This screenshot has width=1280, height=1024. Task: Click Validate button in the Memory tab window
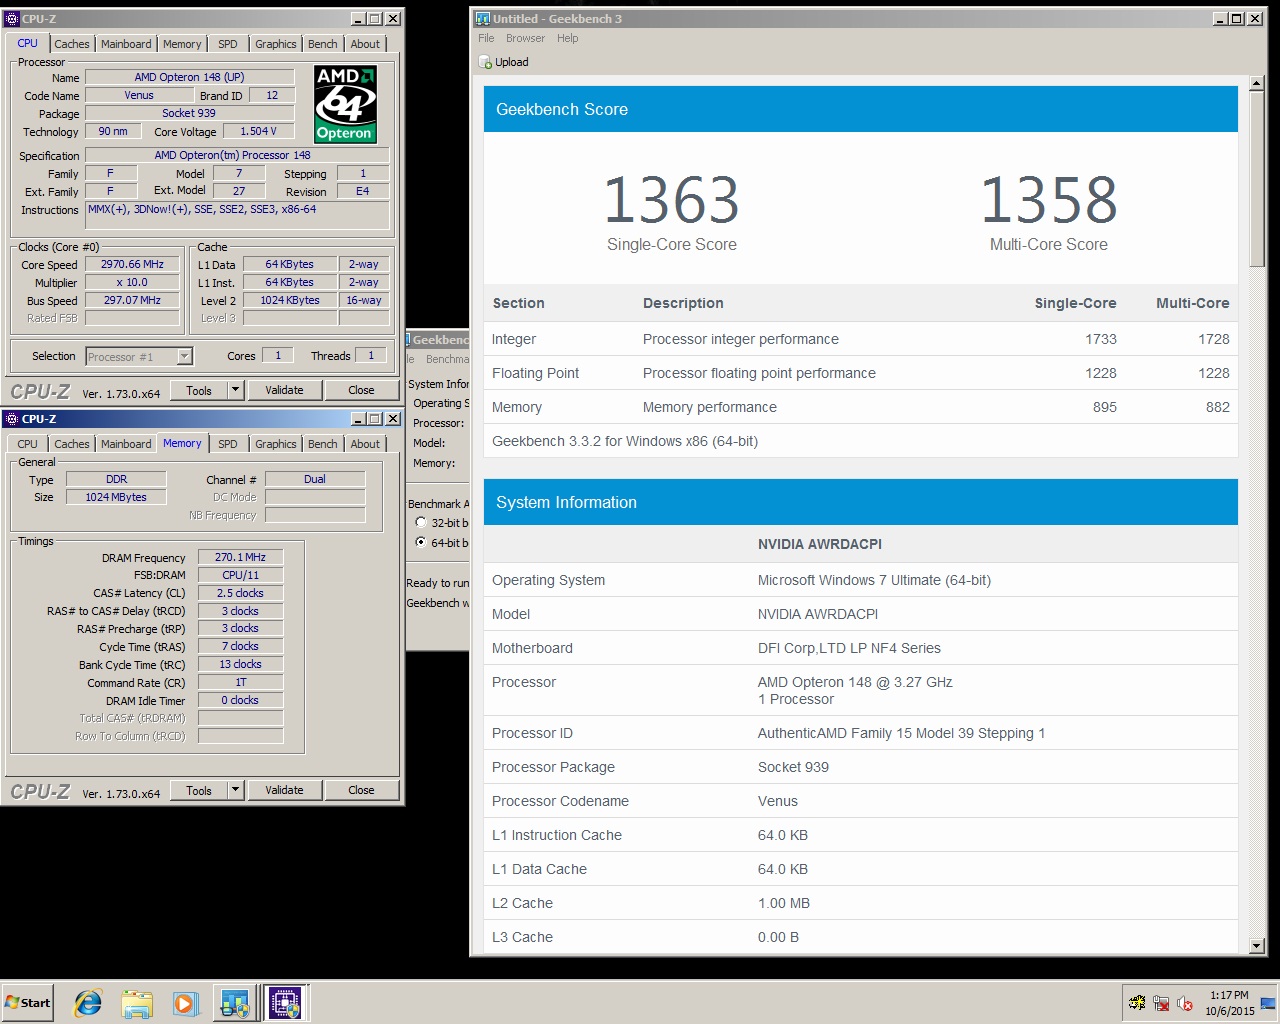284,790
